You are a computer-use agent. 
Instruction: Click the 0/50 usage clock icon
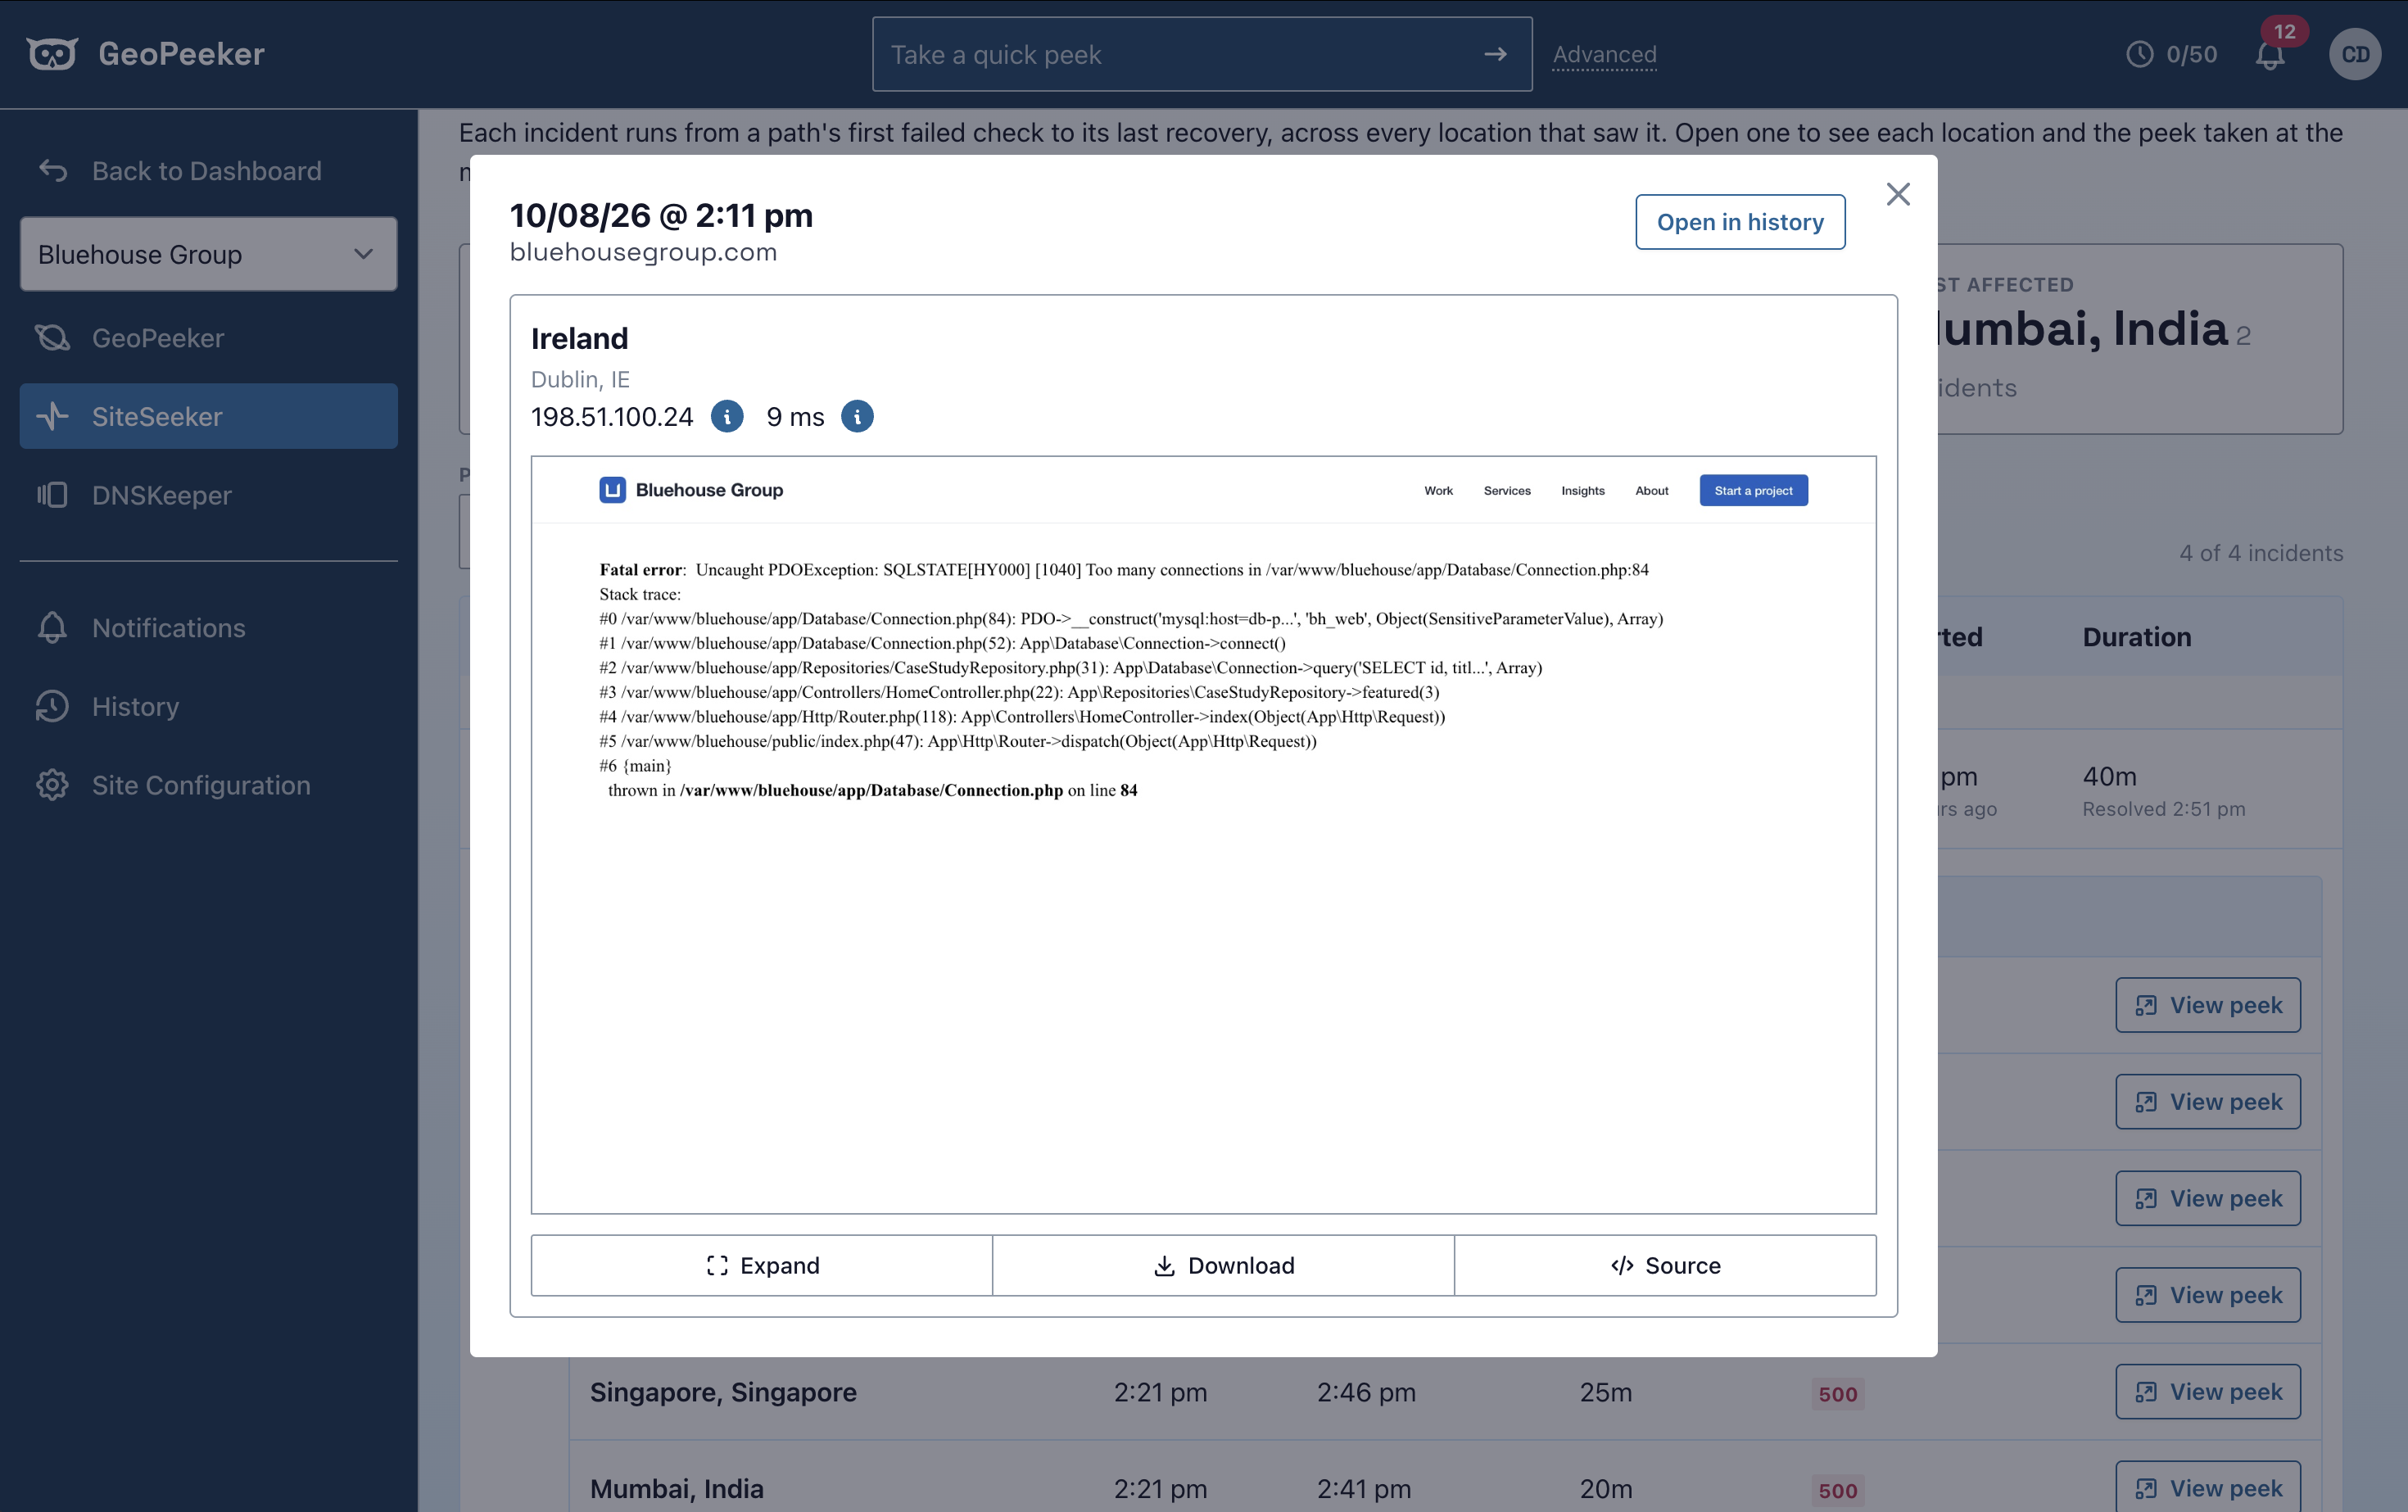(x=2139, y=54)
